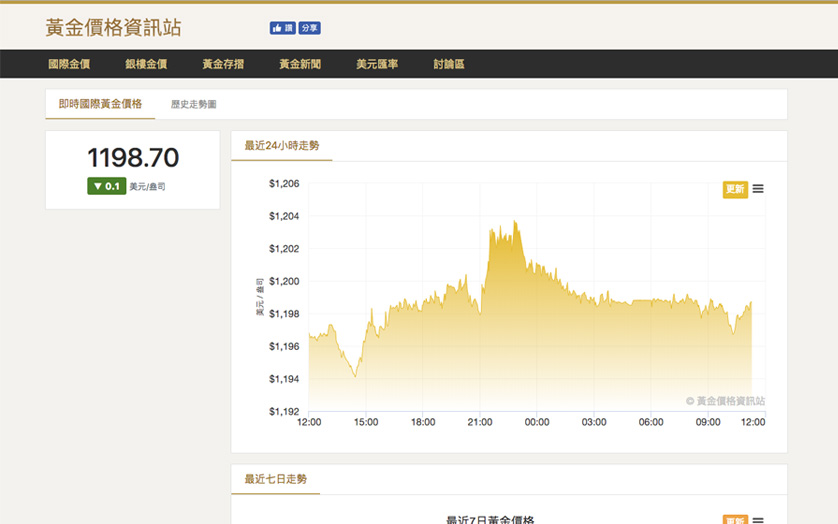Open the 國際金價 navigation menu item

tap(69, 64)
